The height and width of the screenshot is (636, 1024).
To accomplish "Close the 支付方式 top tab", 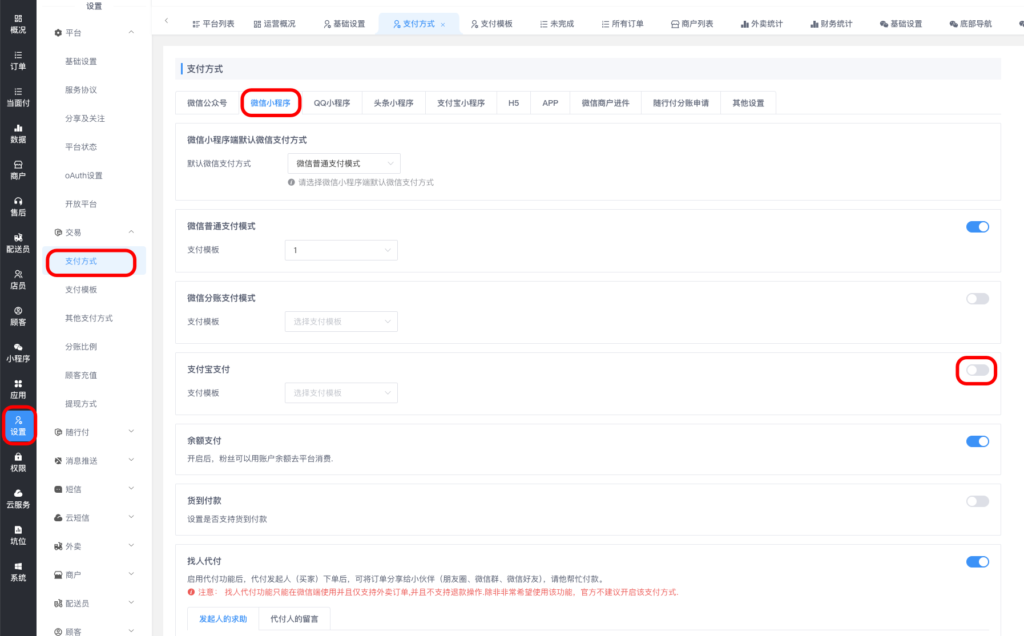I will [x=443, y=23].
